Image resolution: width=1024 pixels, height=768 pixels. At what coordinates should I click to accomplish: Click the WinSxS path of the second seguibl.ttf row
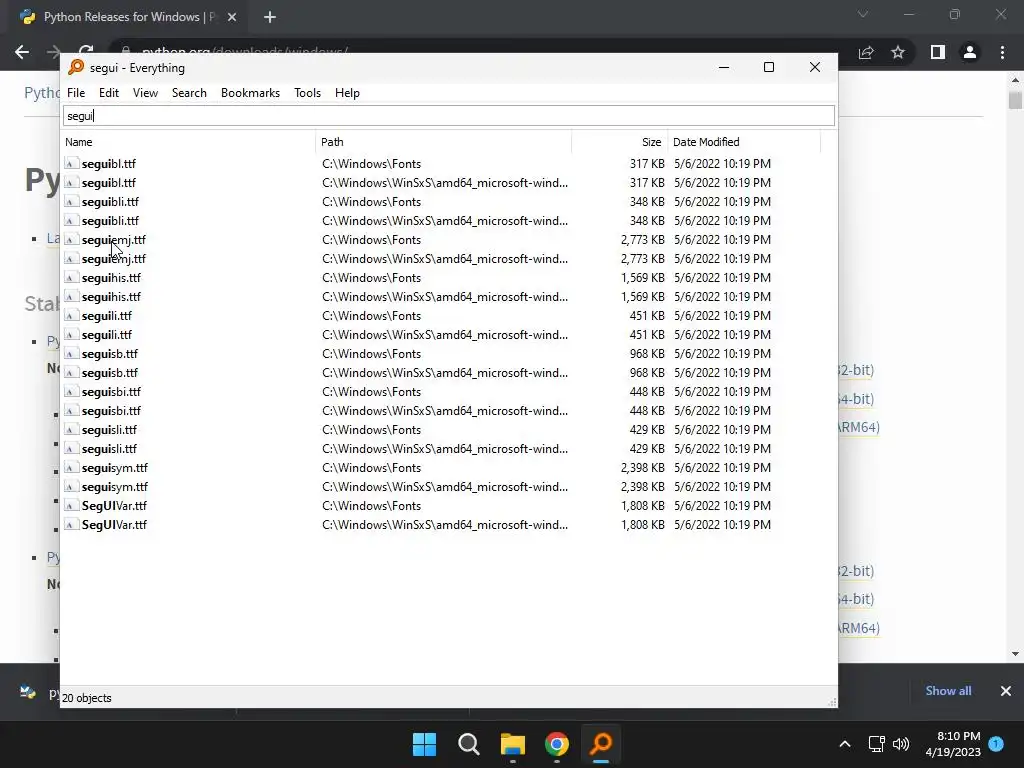445,183
